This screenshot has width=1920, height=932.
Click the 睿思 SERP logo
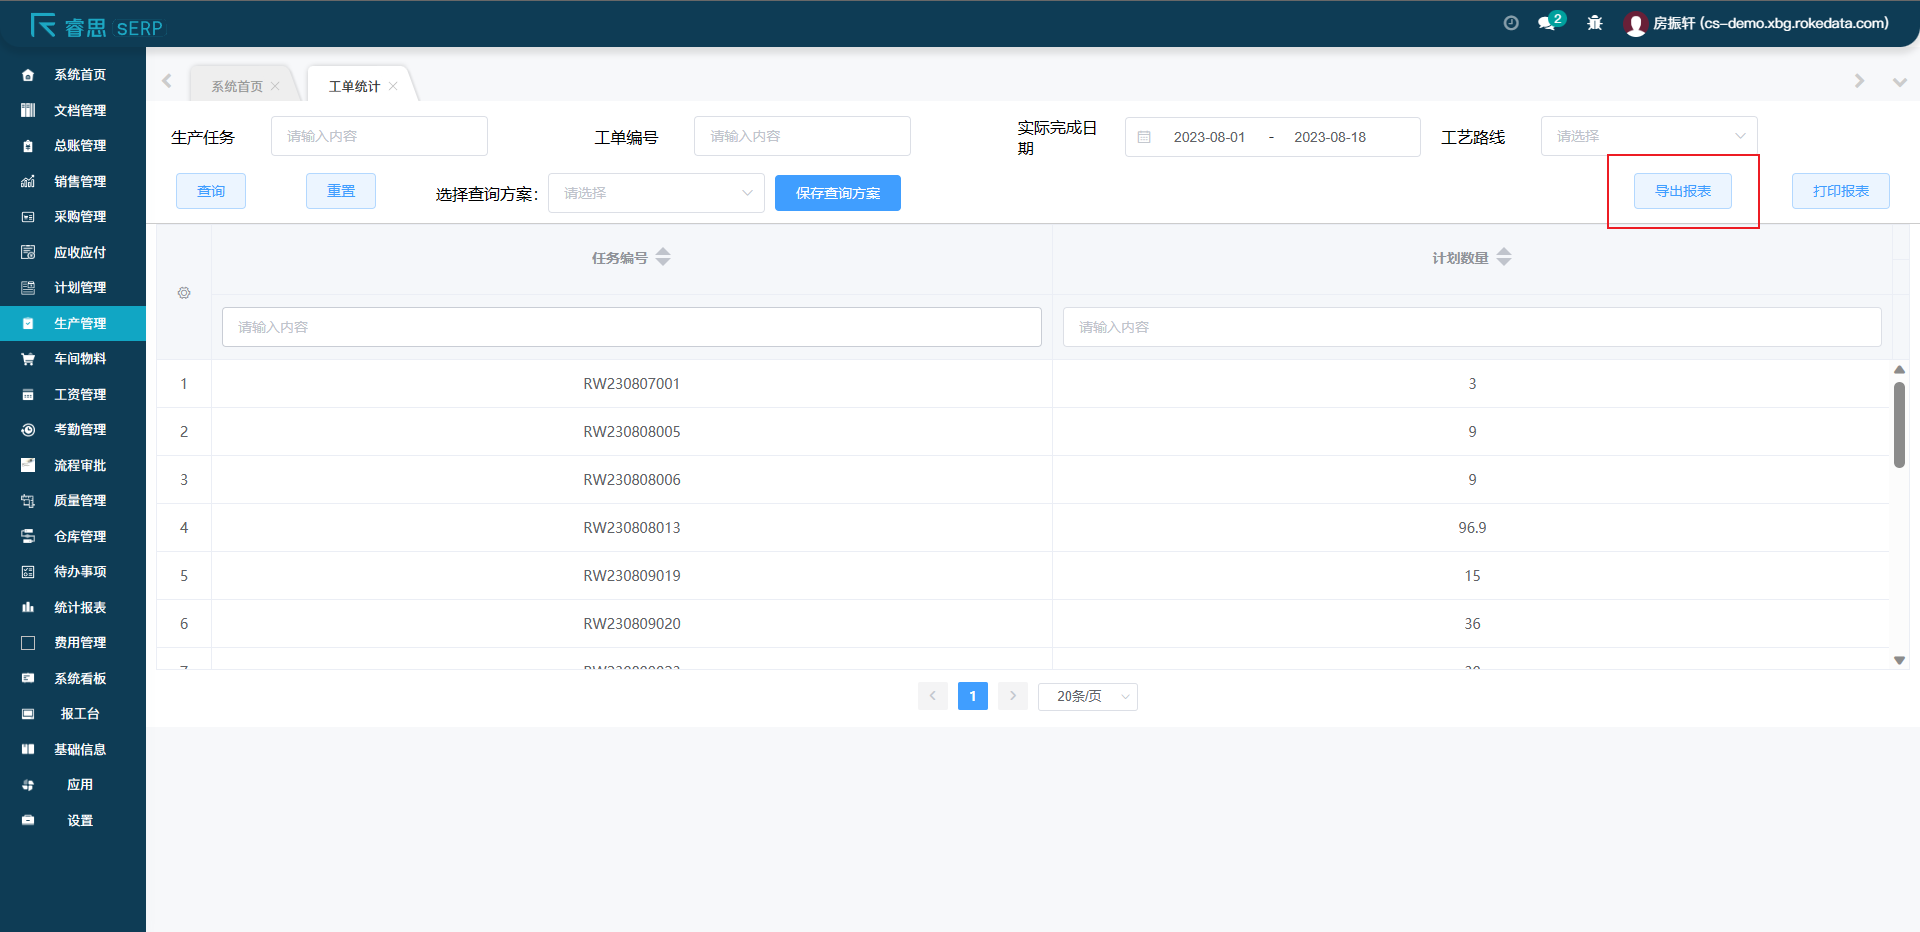(x=96, y=27)
